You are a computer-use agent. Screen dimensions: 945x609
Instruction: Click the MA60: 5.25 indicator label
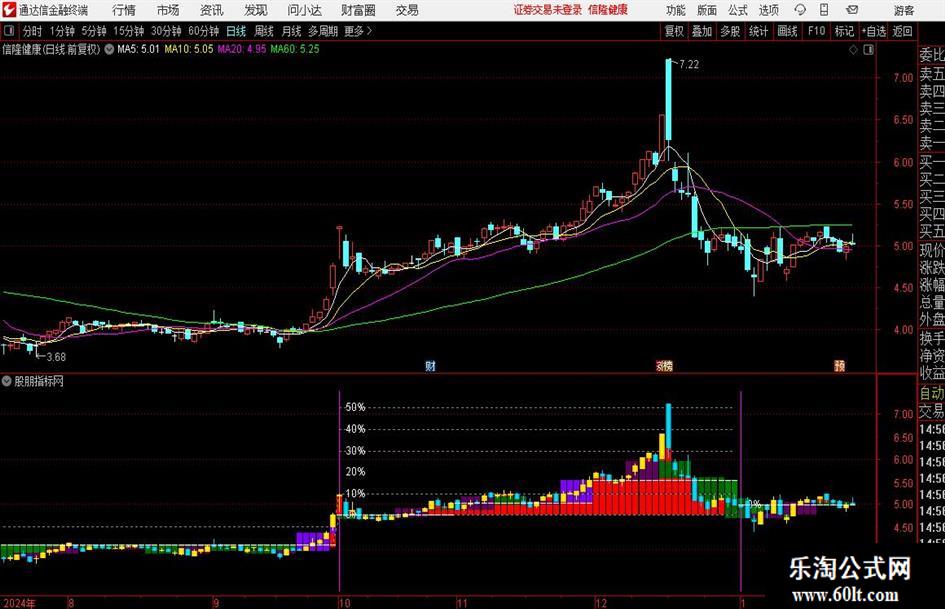coord(295,49)
